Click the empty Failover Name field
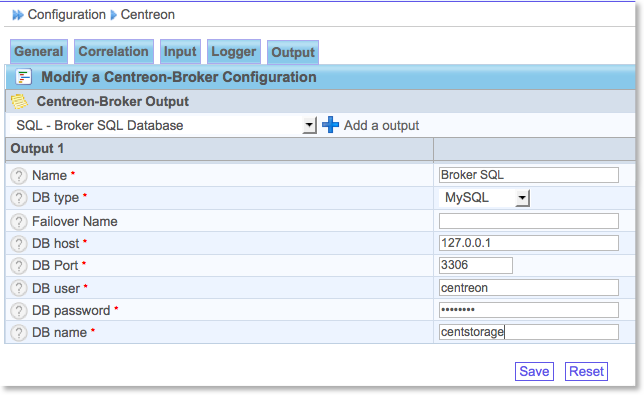Viewport: 644px width, 395px height. click(529, 221)
